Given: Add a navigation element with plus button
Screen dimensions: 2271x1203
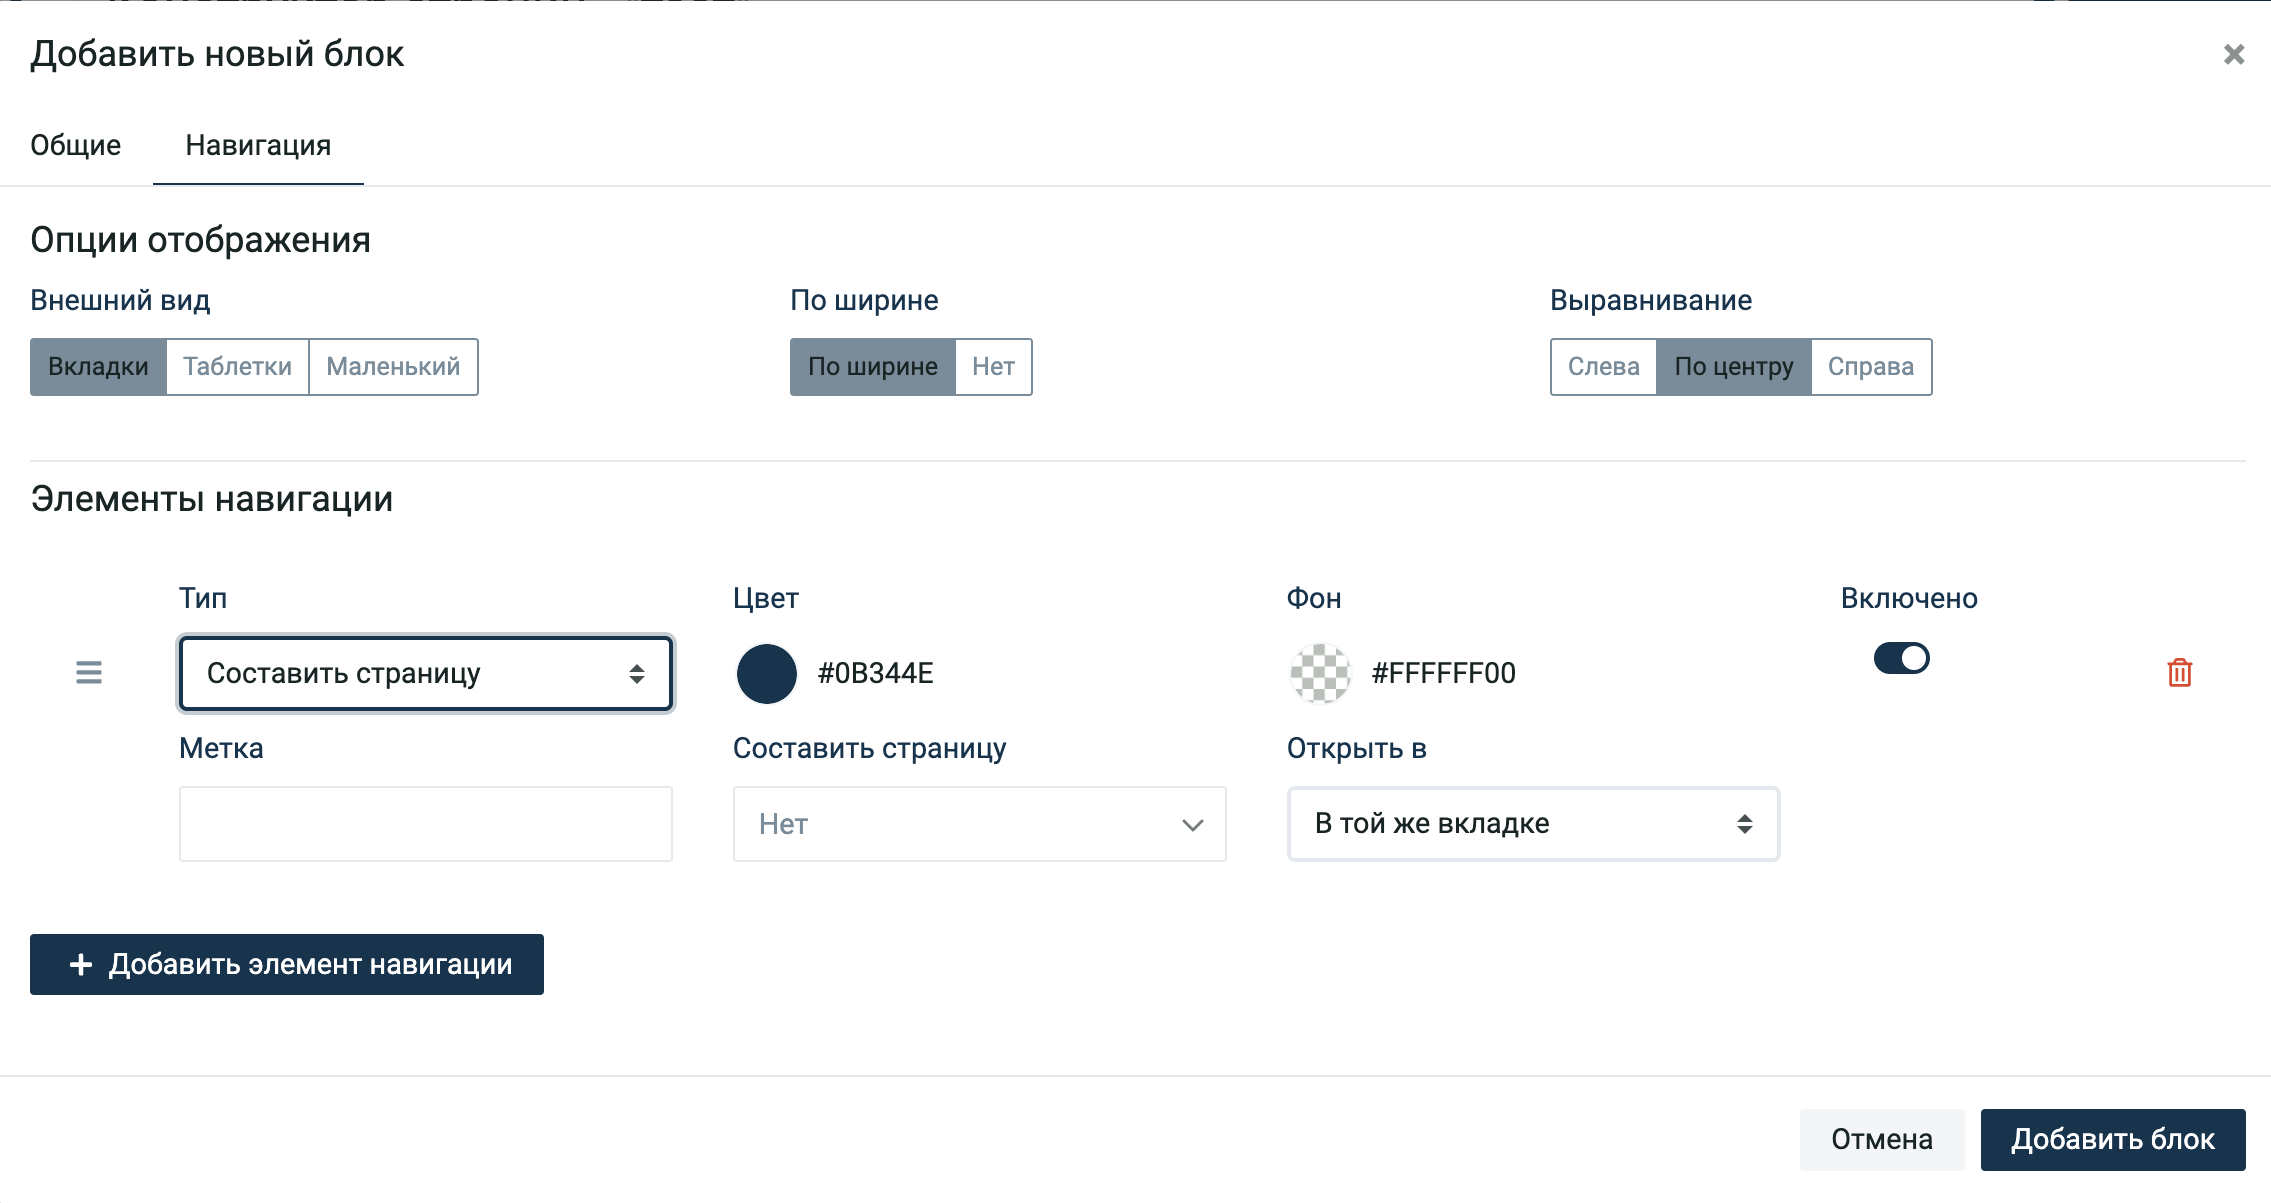Looking at the screenshot, I should tap(287, 964).
